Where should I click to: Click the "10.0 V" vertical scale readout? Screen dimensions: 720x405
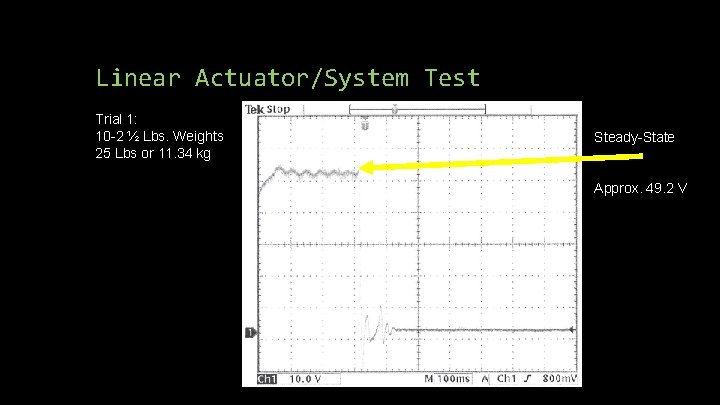pos(305,379)
